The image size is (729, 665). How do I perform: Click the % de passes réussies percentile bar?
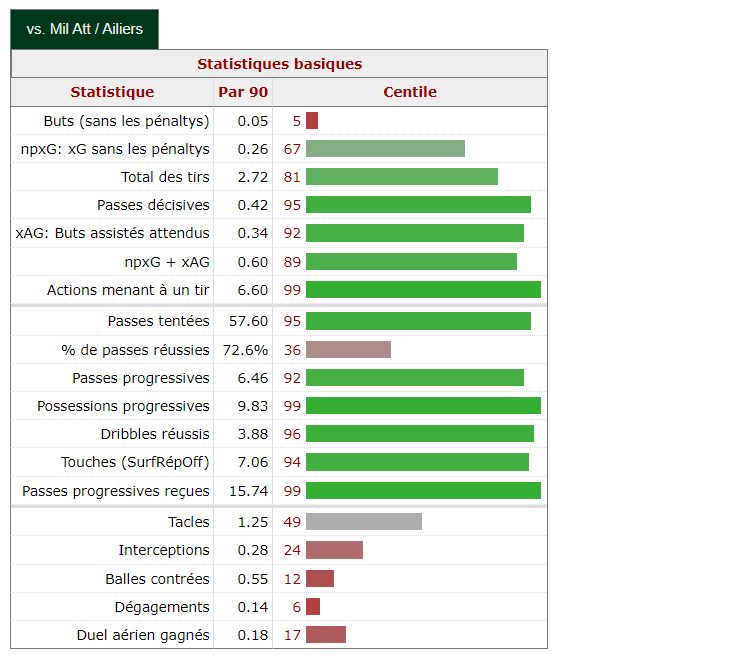pos(348,350)
